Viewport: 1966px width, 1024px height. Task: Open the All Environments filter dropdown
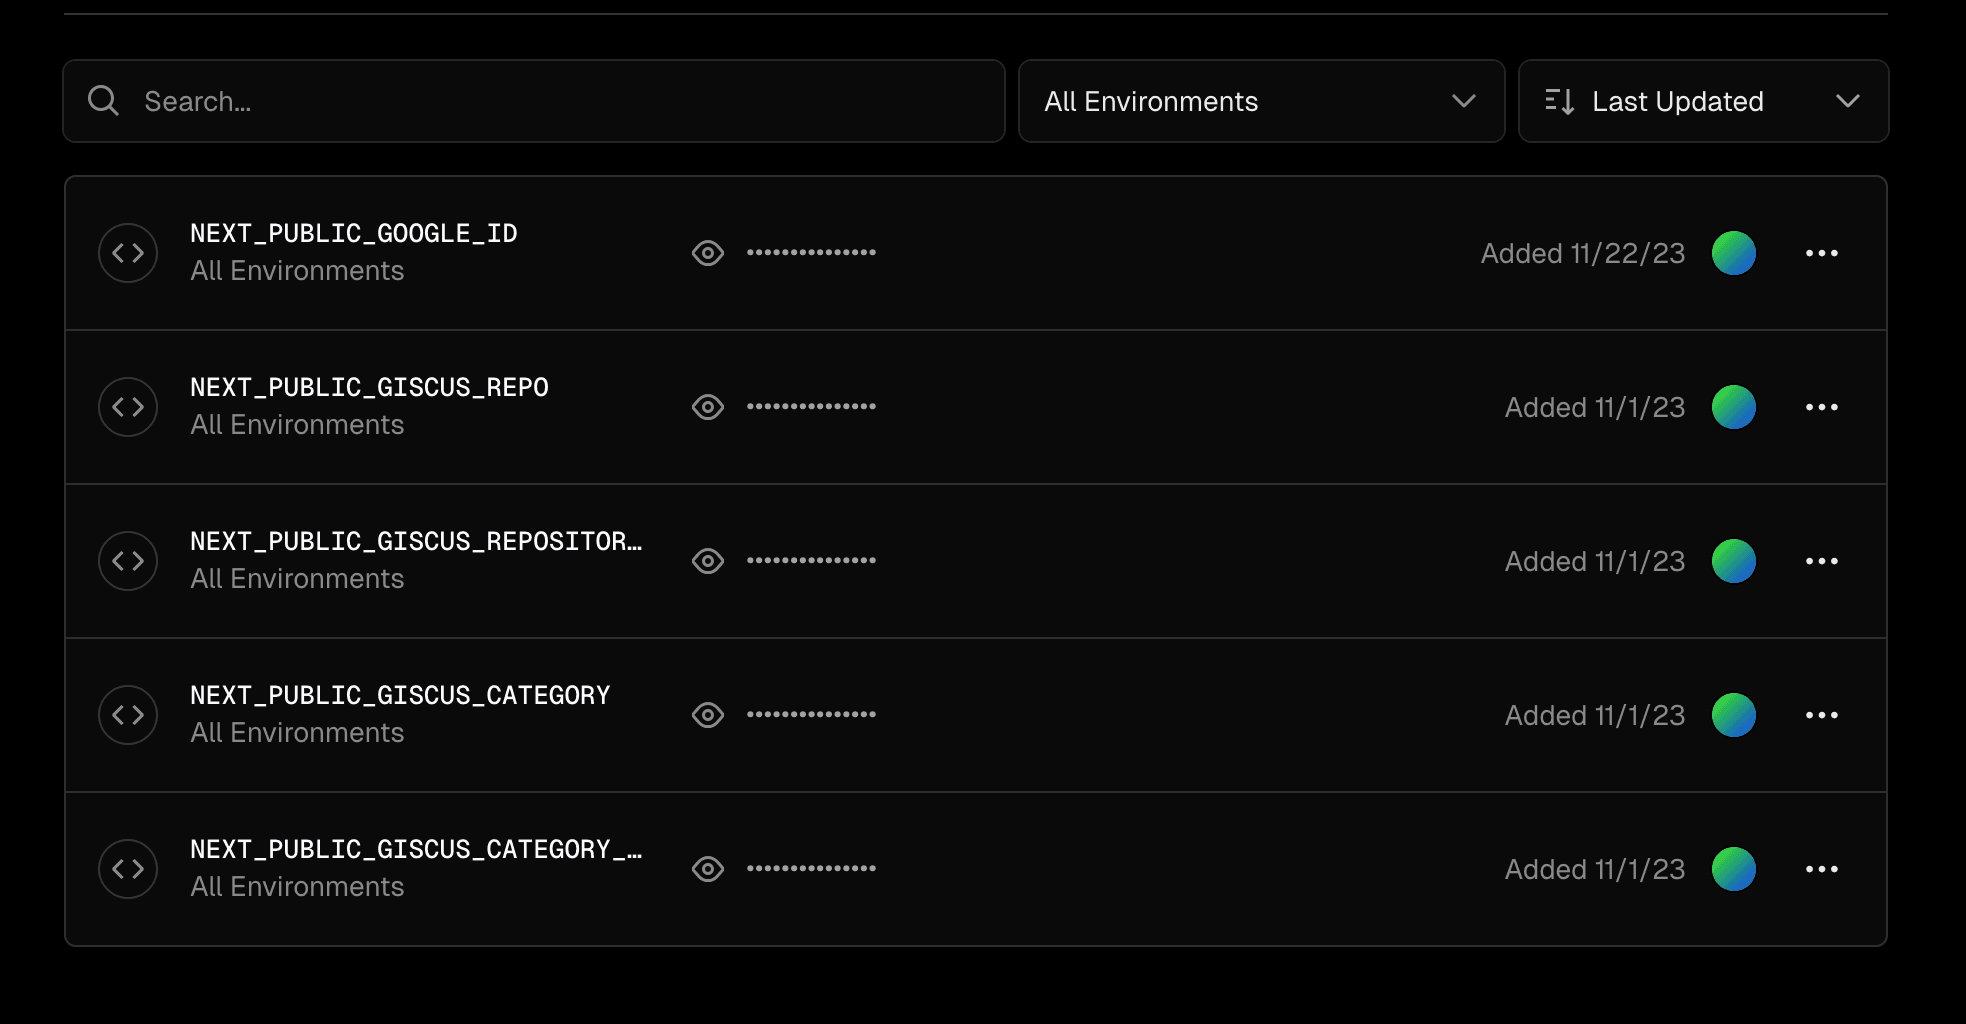click(x=1261, y=101)
